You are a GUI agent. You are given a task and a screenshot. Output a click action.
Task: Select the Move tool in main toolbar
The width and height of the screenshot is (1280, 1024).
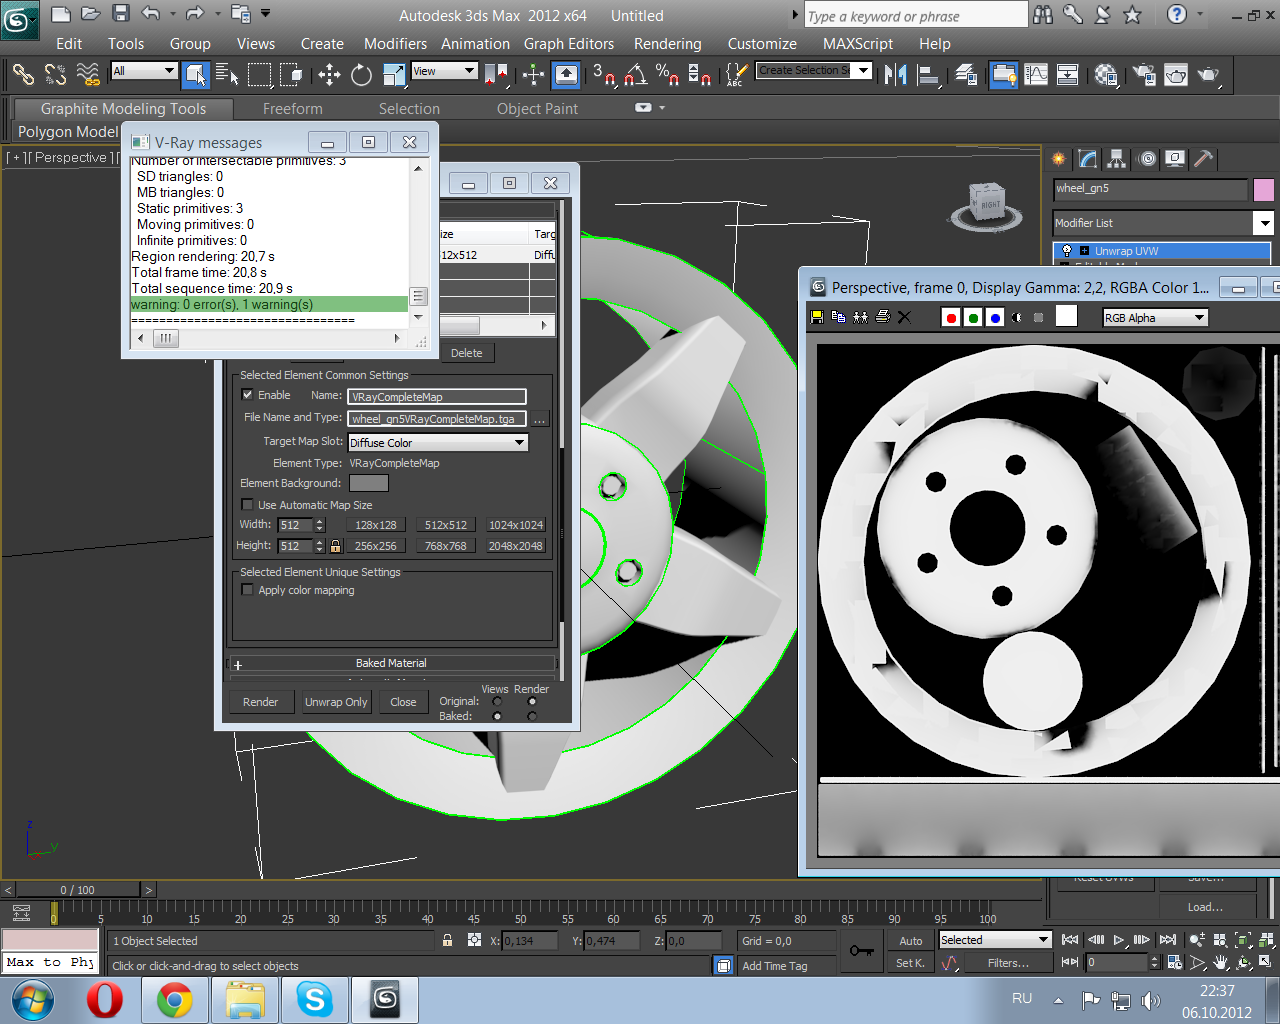[329, 75]
